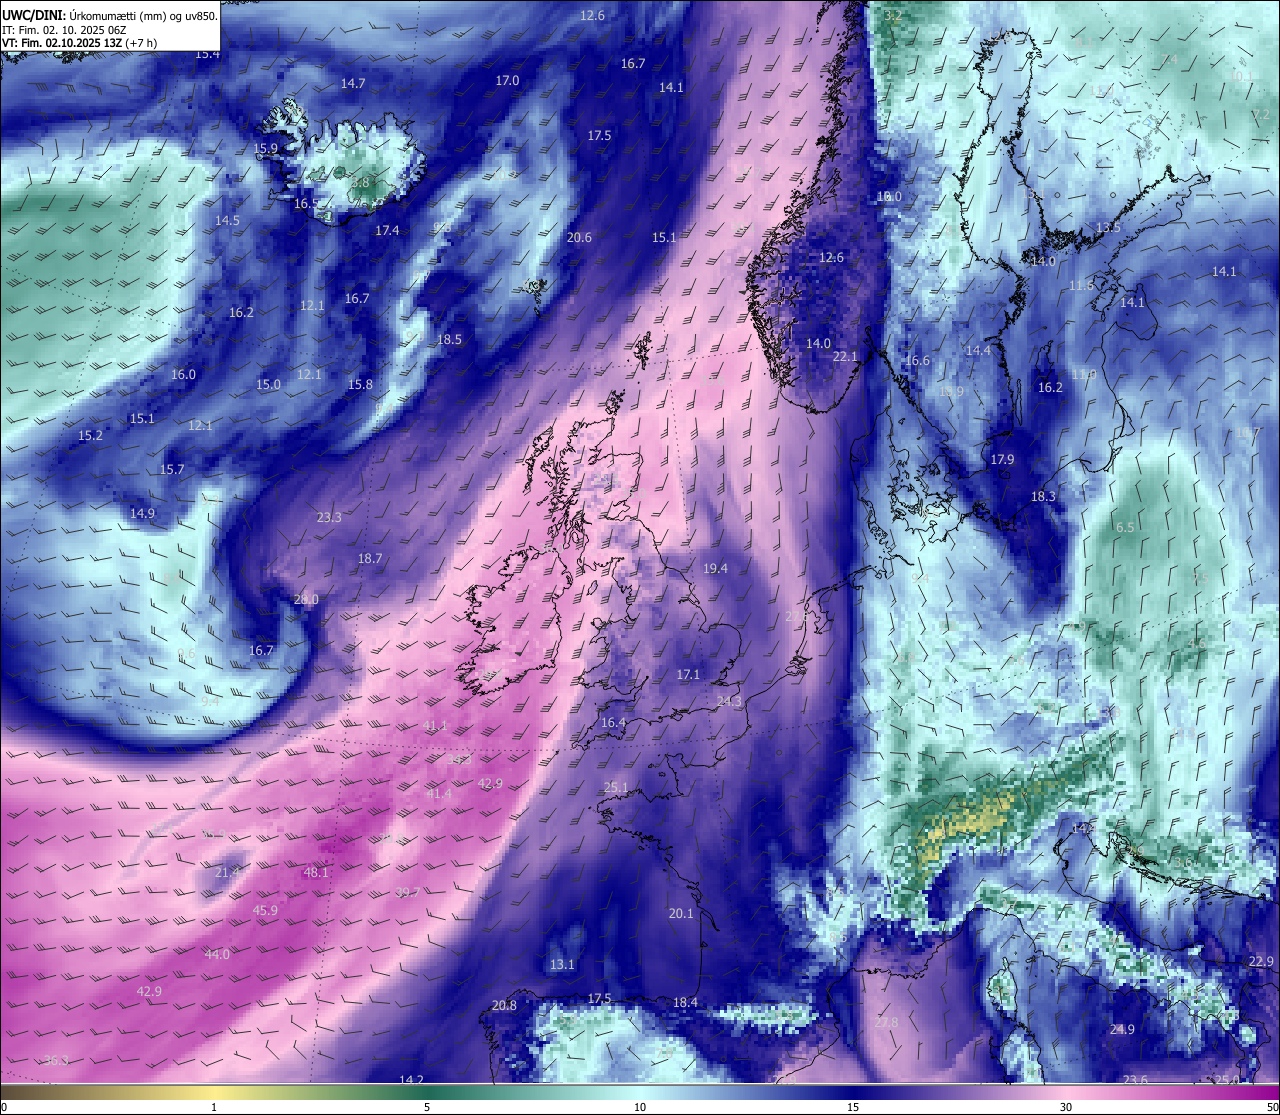Click the 39.7 value west of Brittany
1280x1115 pixels.
(407, 892)
